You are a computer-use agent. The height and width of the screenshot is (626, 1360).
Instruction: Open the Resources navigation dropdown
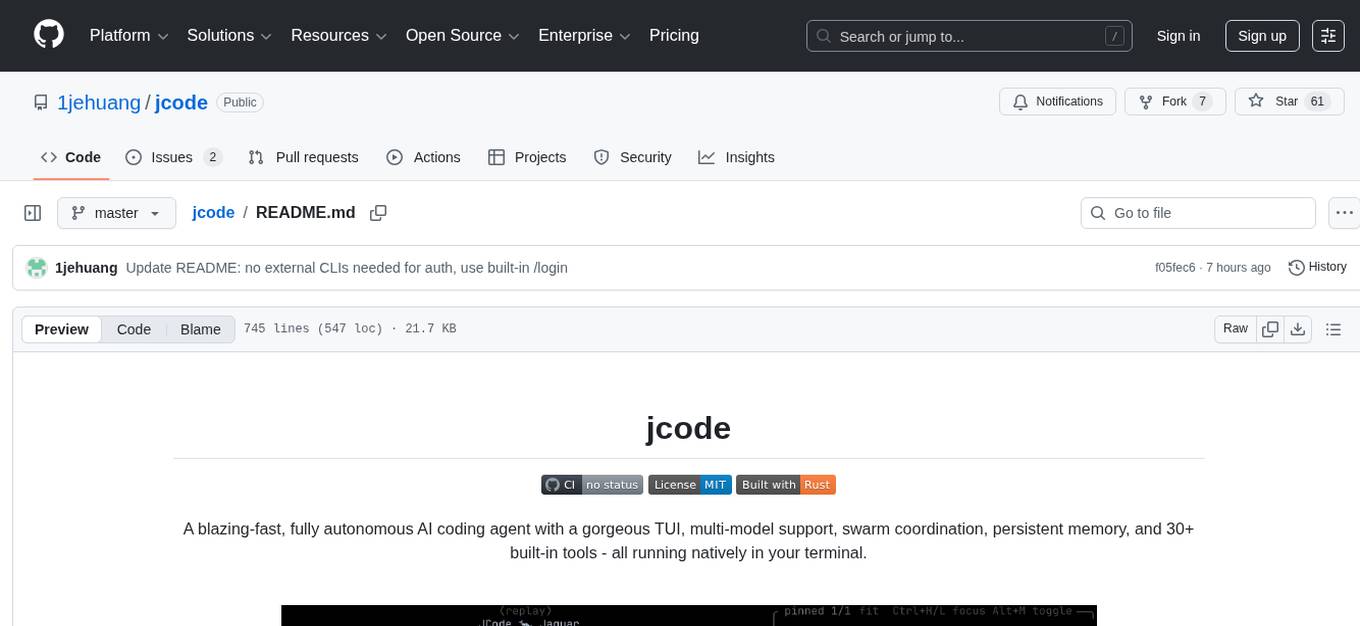coord(338,35)
